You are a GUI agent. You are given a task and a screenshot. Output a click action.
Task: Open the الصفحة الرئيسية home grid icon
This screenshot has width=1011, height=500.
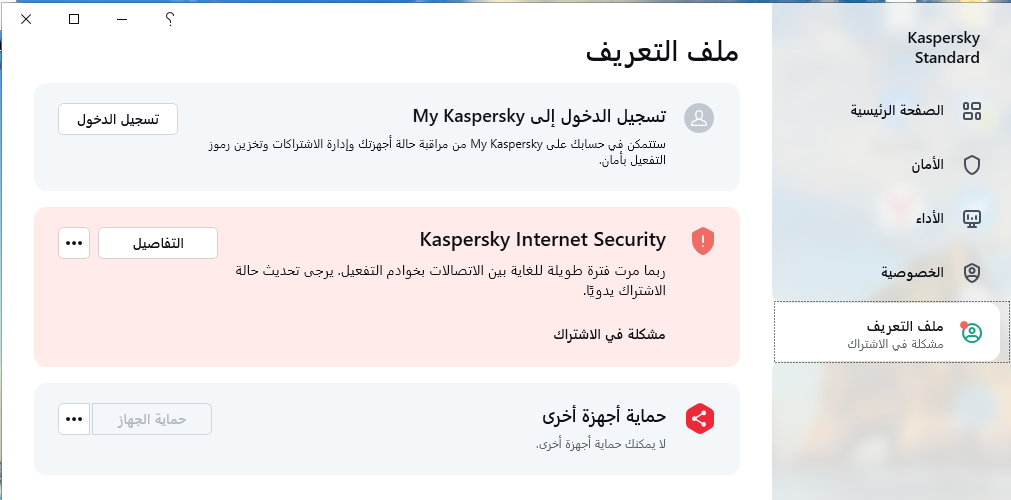(971, 111)
